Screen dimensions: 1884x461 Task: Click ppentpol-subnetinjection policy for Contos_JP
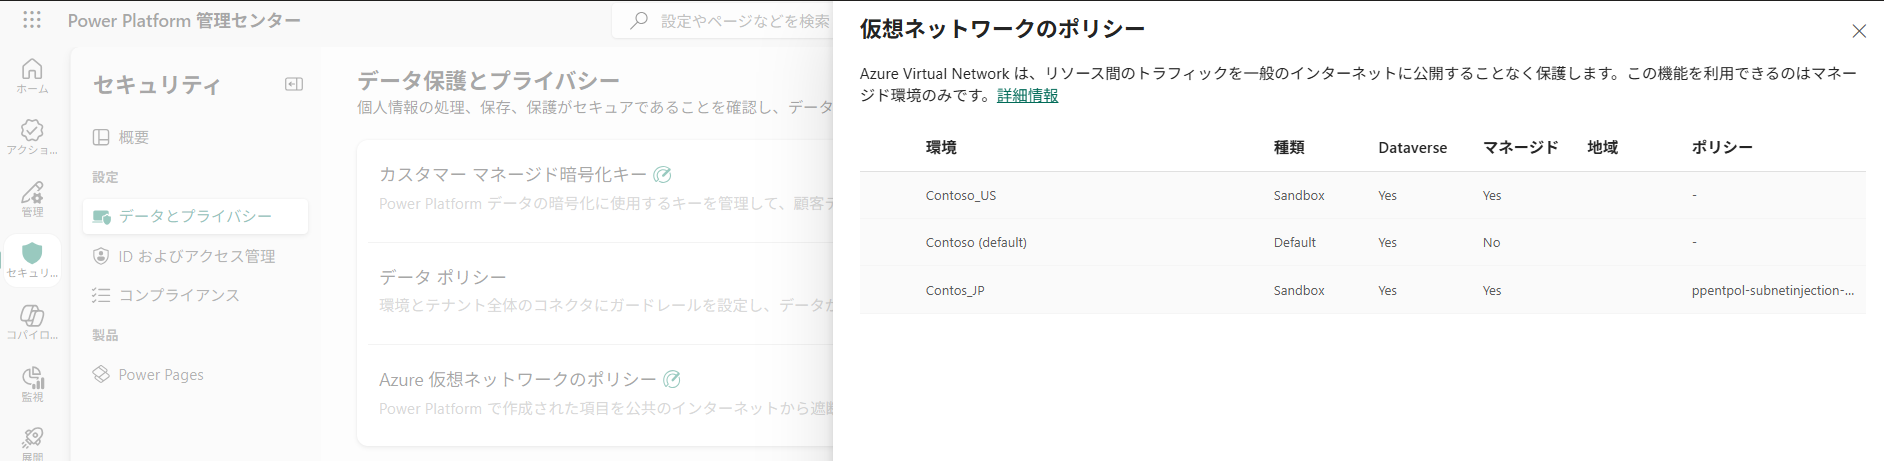click(1772, 290)
